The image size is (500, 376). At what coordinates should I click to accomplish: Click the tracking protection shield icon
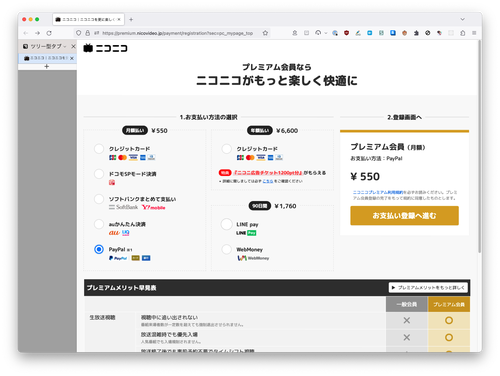78,33
